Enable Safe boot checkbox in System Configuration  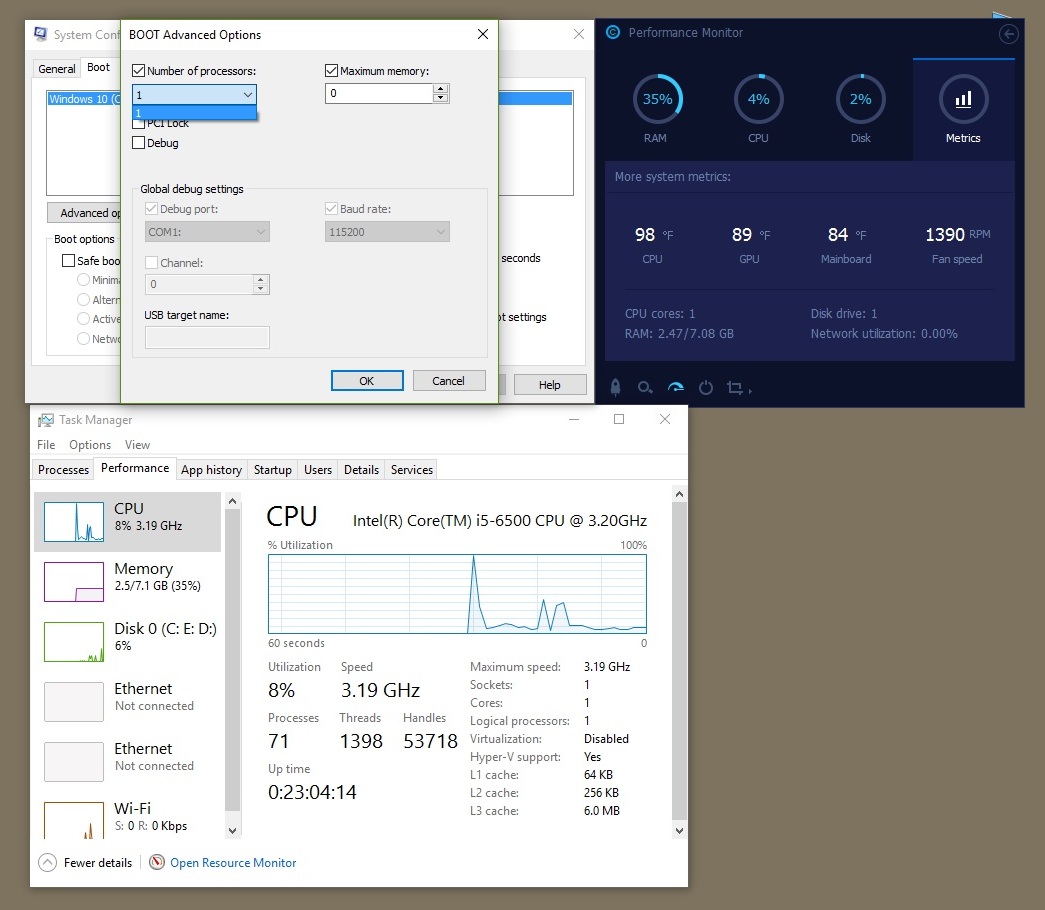coord(68,261)
